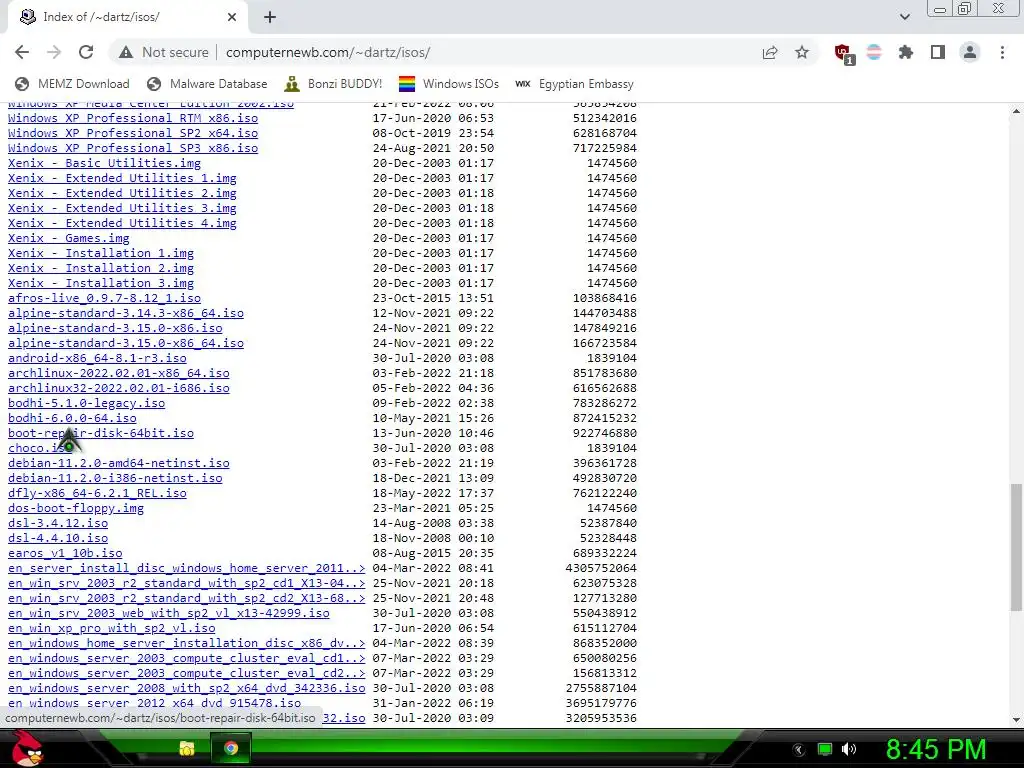Open en_windows_home_server_installation_disc_x86 link

pyautogui.click(x=187, y=644)
